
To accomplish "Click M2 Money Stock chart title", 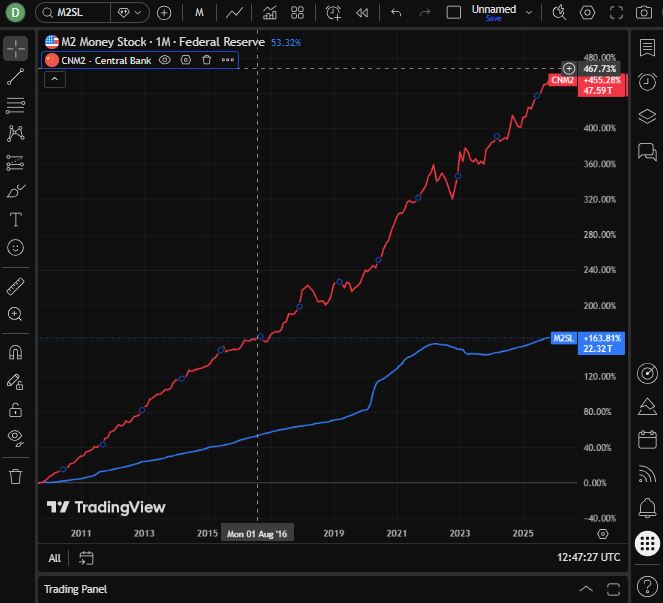I will click(x=163, y=42).
